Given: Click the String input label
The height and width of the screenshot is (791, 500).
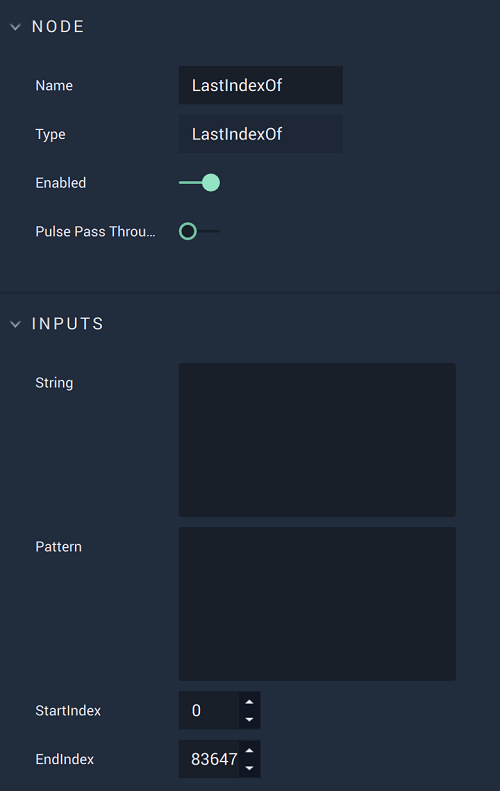Looking at the screenshot, I should (54, 383).
